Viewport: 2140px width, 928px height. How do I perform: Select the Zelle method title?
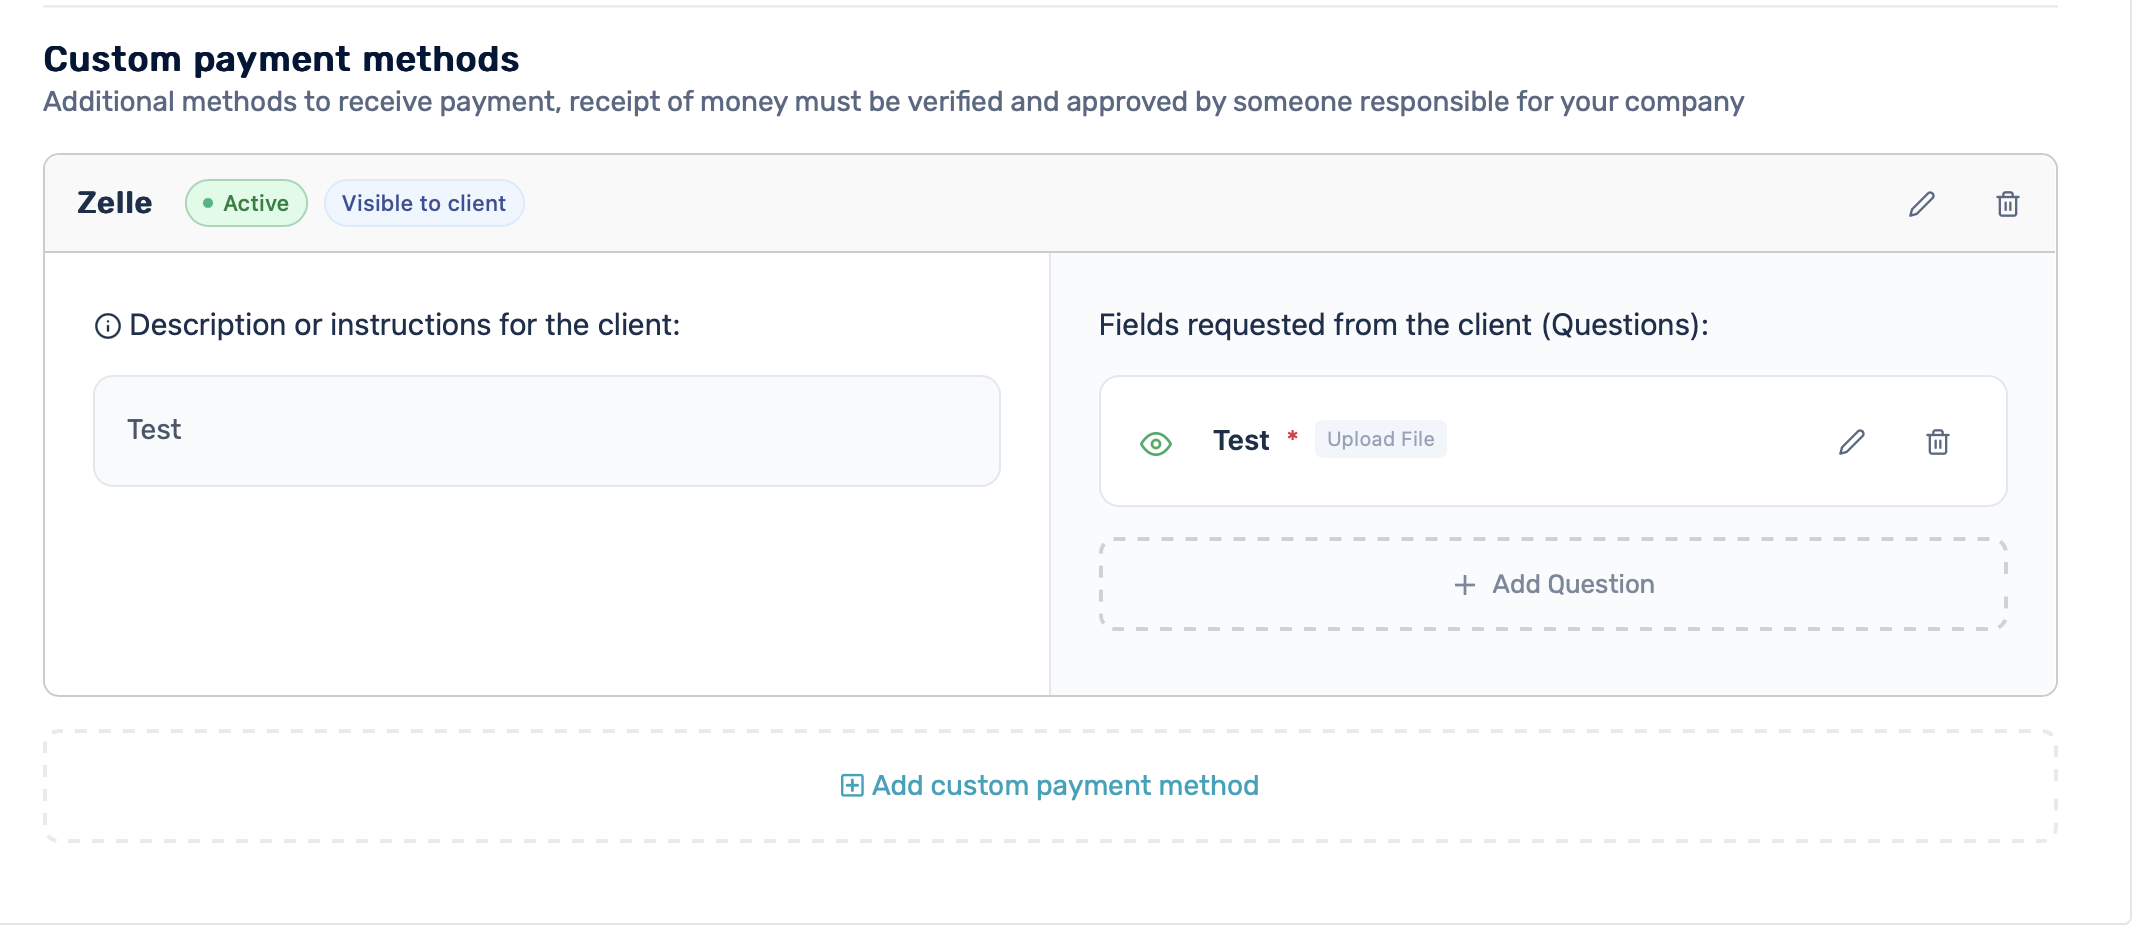115,203
